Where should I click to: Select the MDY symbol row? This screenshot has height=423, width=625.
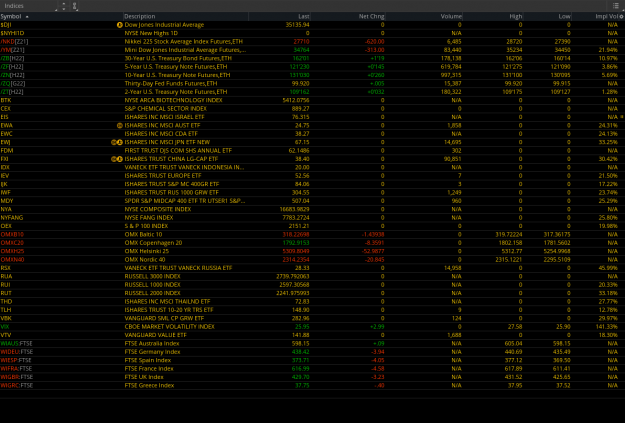click(x=7, y=201)
